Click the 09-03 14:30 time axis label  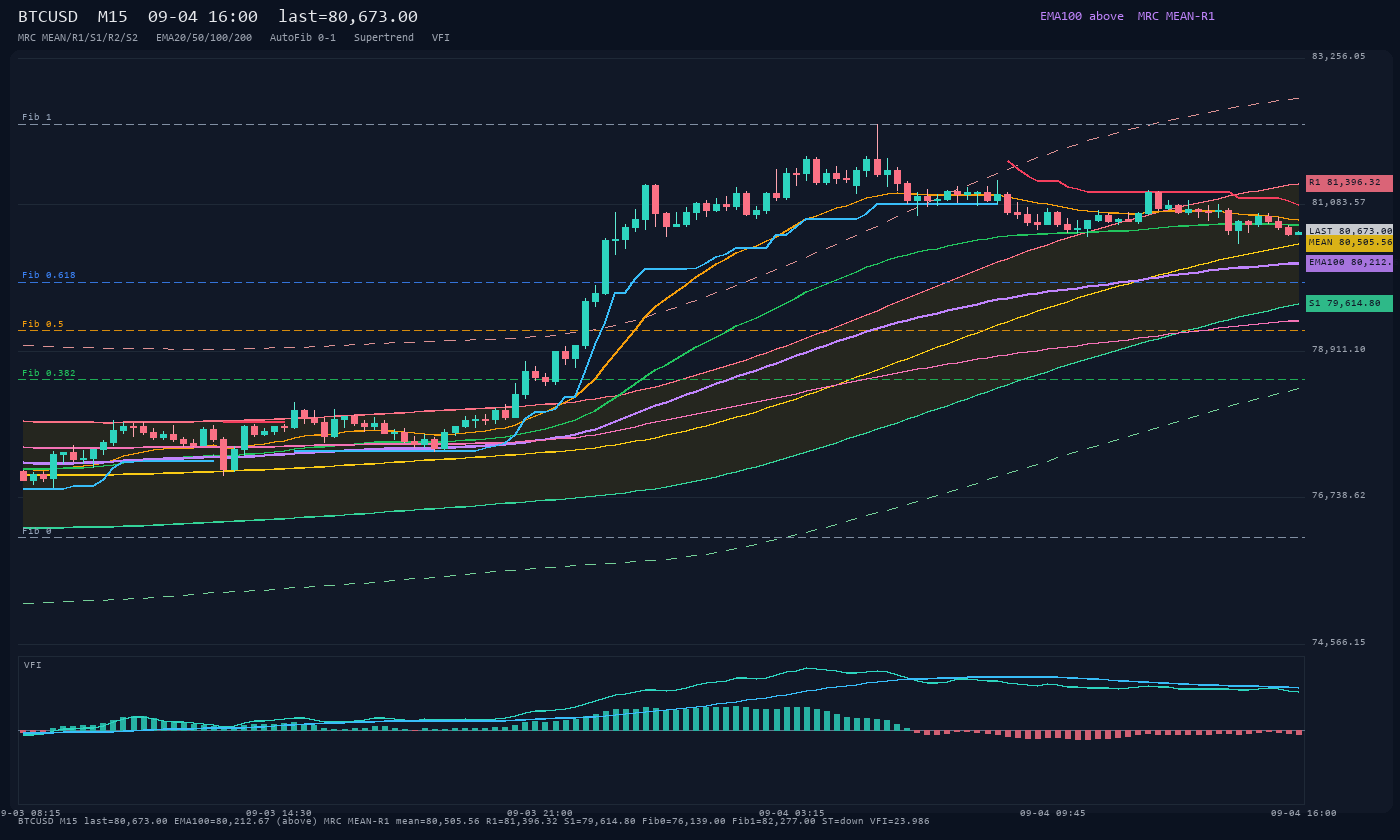click(279, 813)
